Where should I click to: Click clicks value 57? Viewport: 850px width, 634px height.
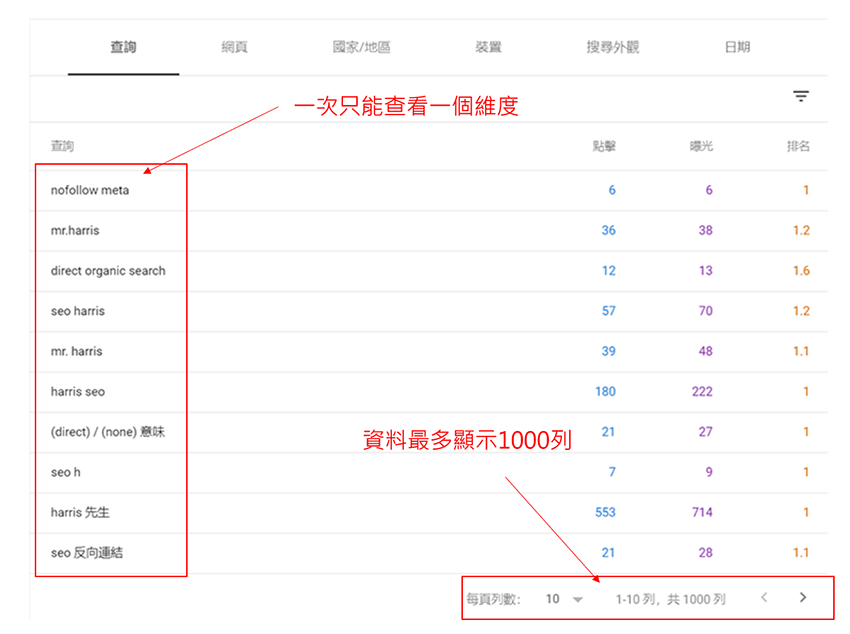[x=609, y=311]
